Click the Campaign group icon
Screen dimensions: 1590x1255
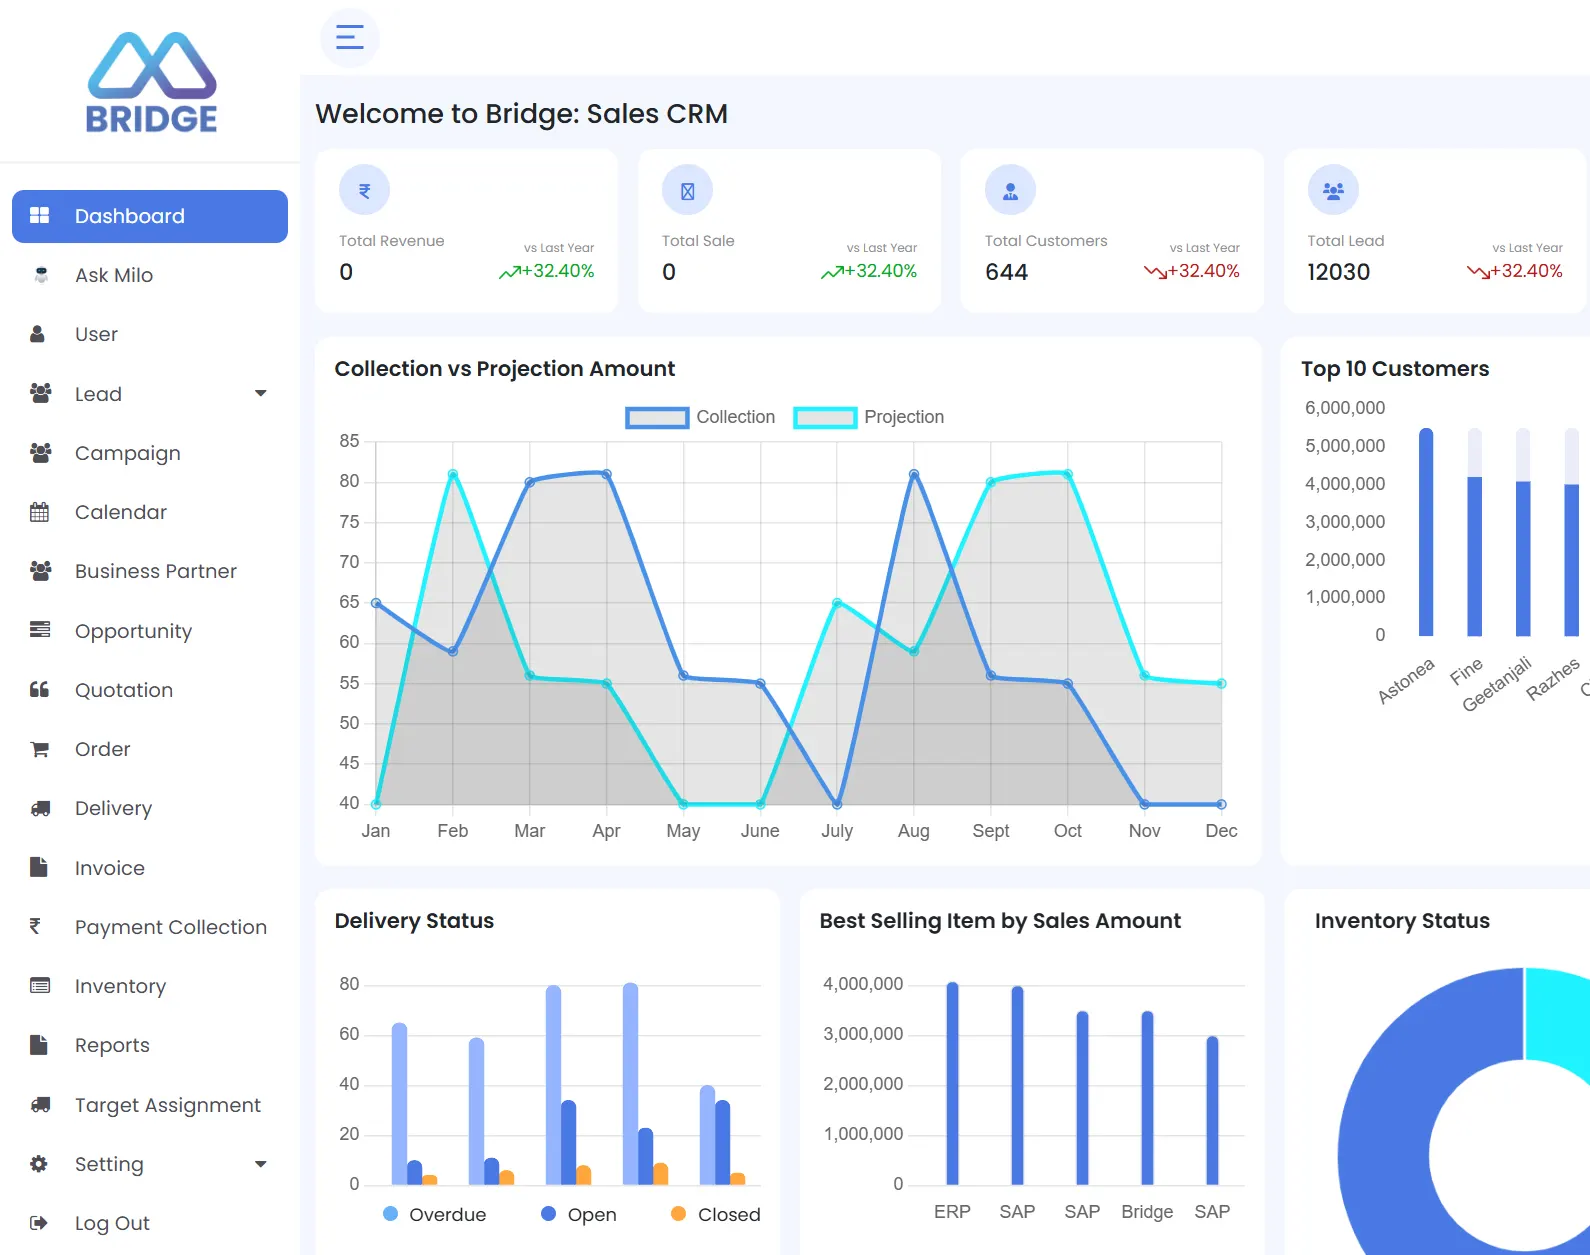point(41,453)
